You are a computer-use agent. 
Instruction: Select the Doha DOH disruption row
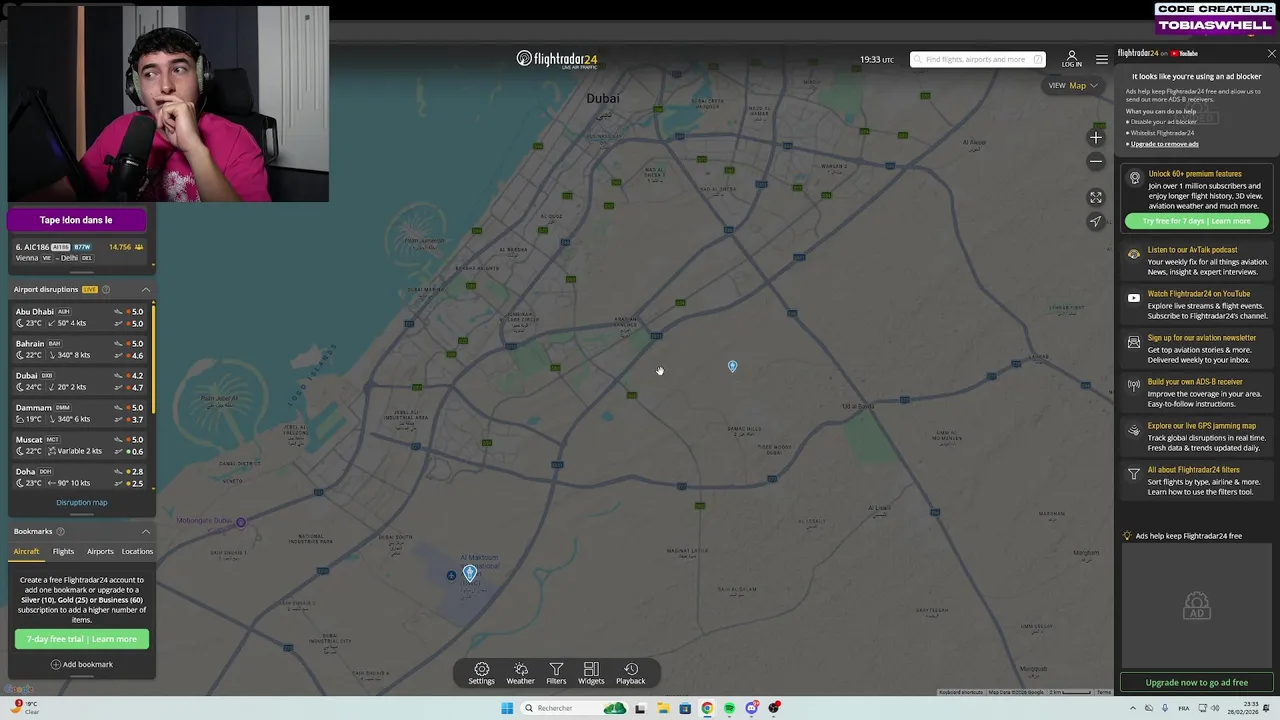click(80, 478)
